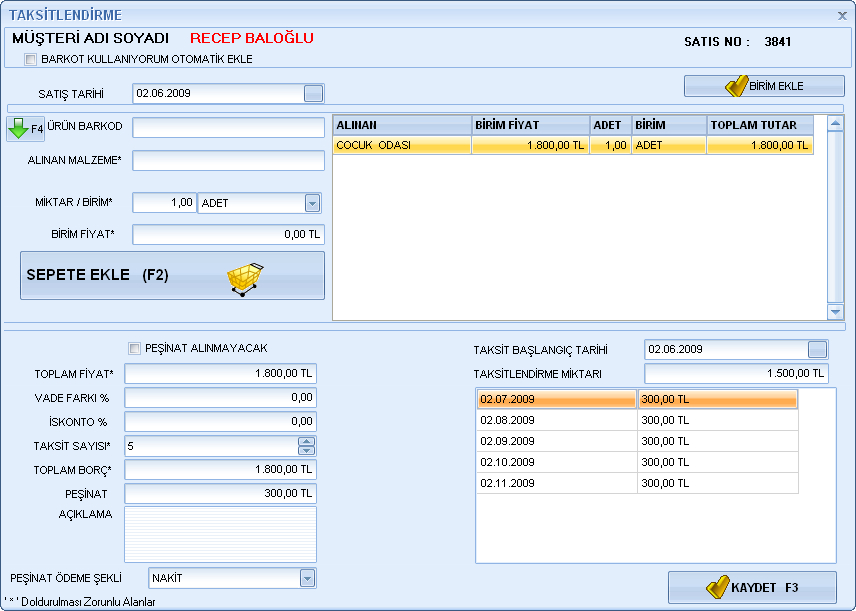Click the AÇIKLAMA text area
Viewport: 856px width, 611px height.
pyautogui.click(x=221, y=535)
